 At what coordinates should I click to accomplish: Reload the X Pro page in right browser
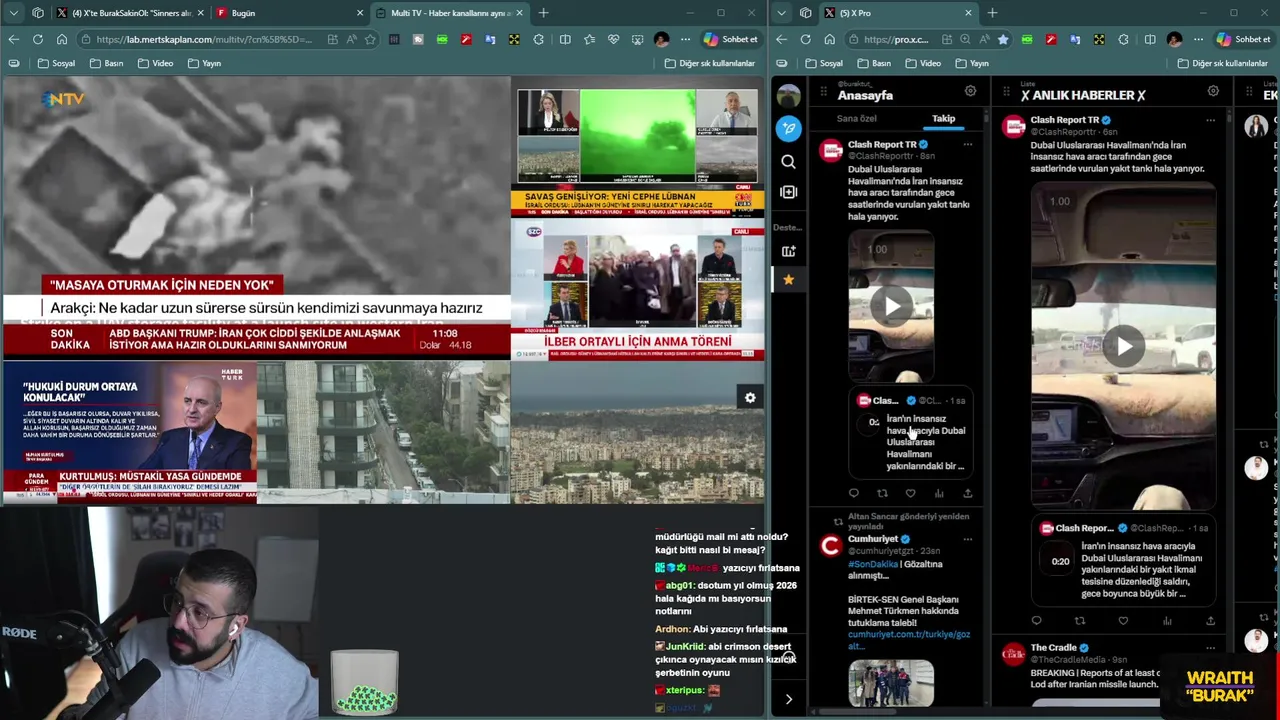click(x=805, y=39)
